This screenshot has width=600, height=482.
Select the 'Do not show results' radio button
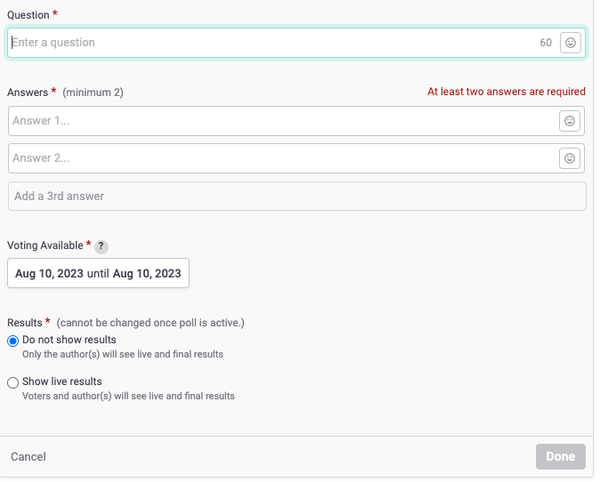[x=13, y=341]
